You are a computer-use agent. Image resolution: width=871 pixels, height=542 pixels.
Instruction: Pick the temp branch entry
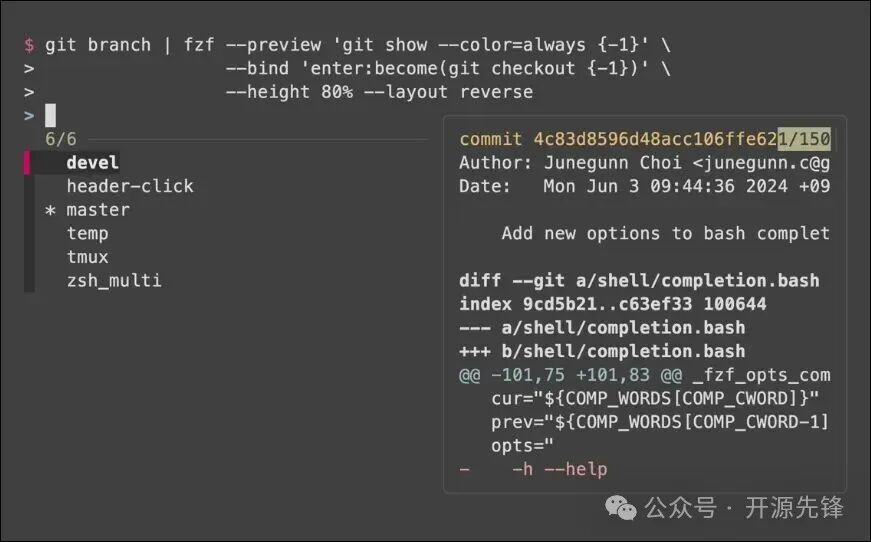click(87, 234)
